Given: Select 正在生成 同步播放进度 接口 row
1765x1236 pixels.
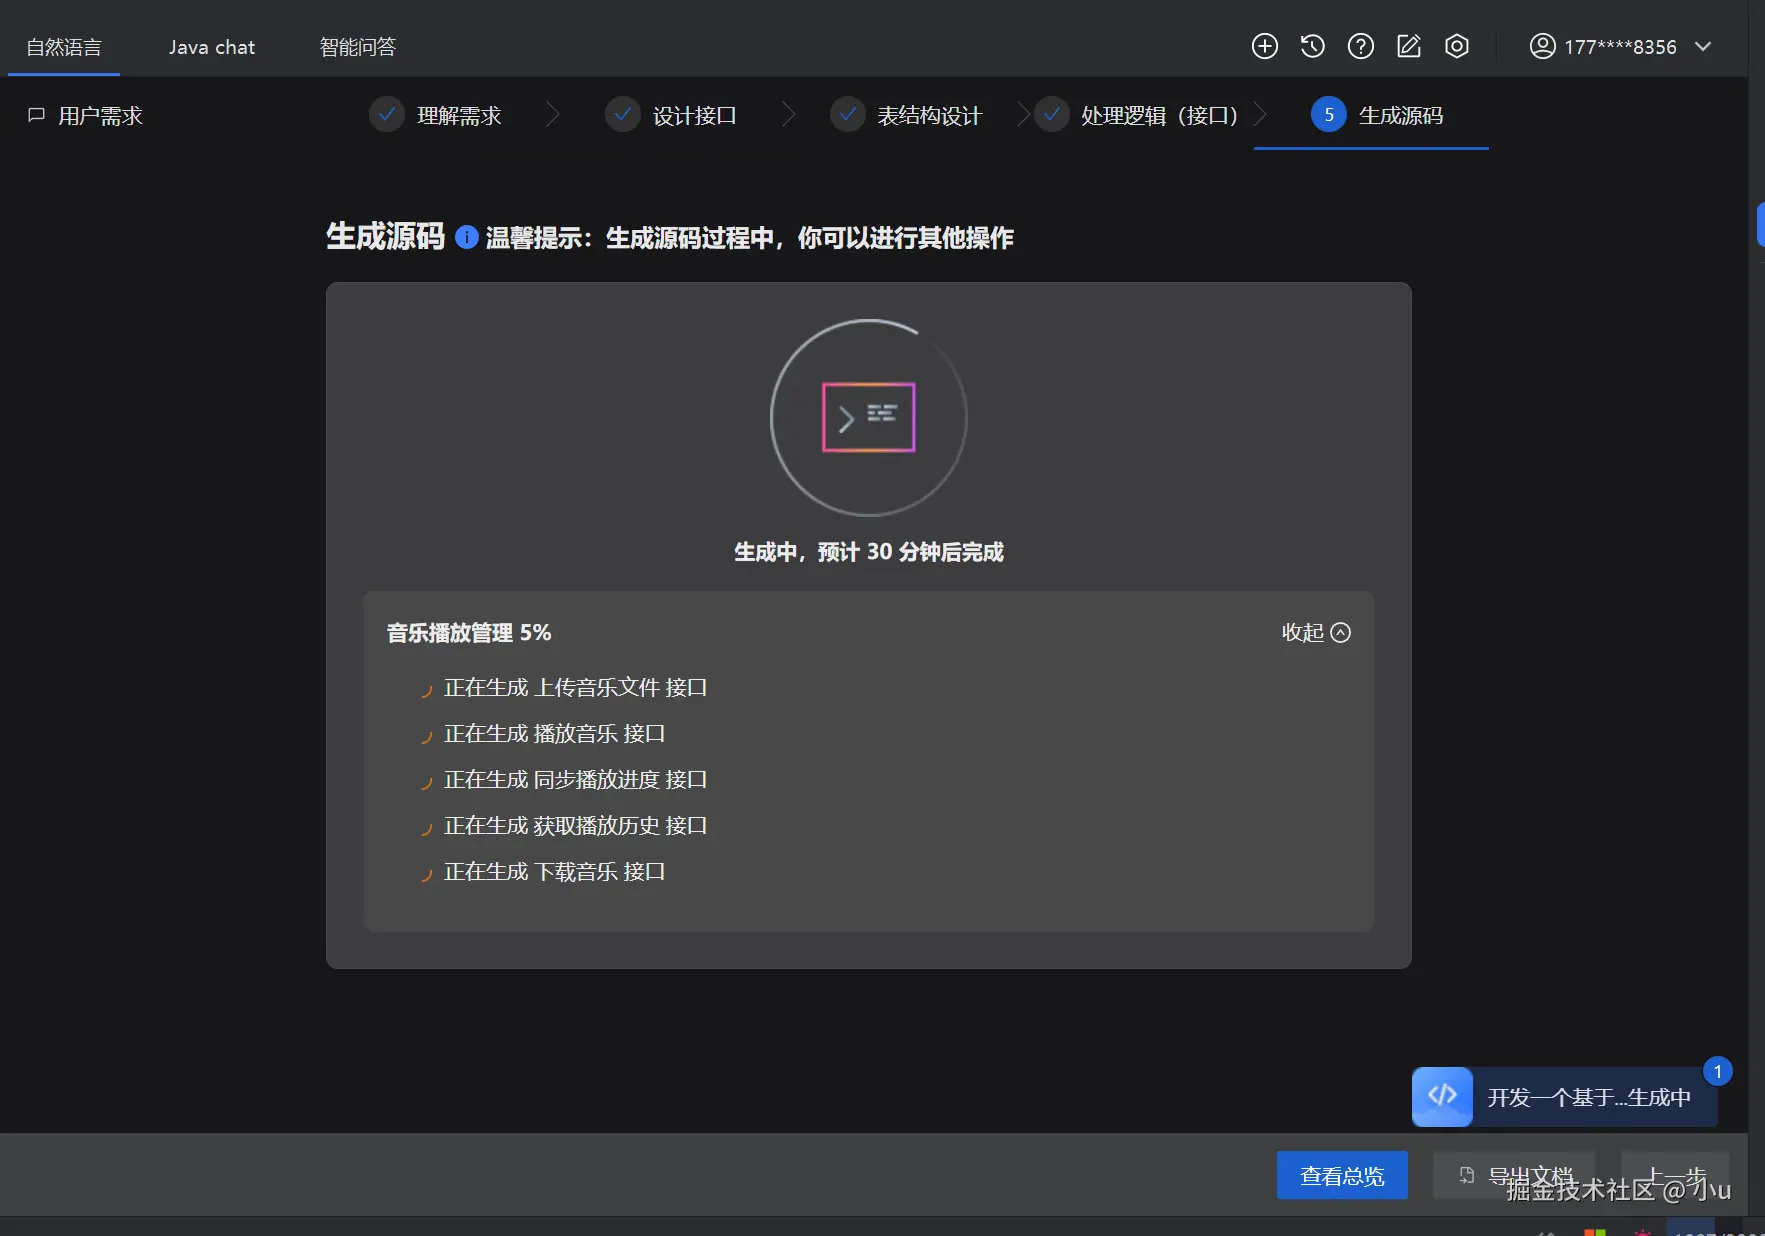Looking at the screenshot, I should 575,780.
